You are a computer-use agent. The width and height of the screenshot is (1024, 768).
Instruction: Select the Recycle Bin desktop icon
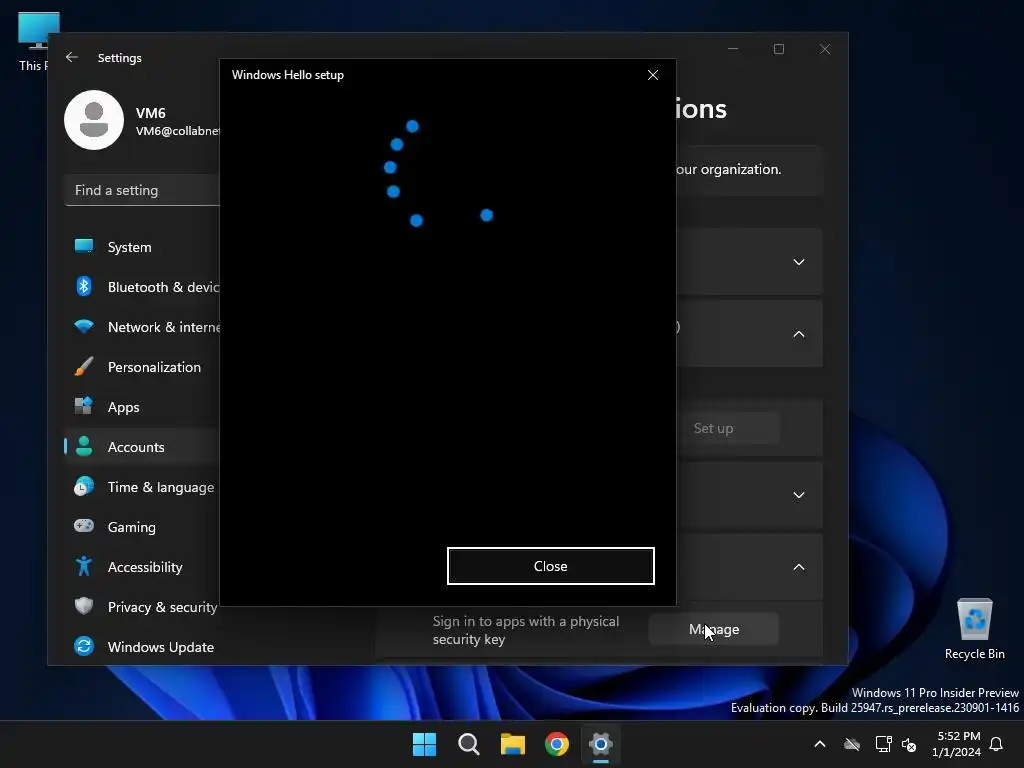click(x=974, y=629)
